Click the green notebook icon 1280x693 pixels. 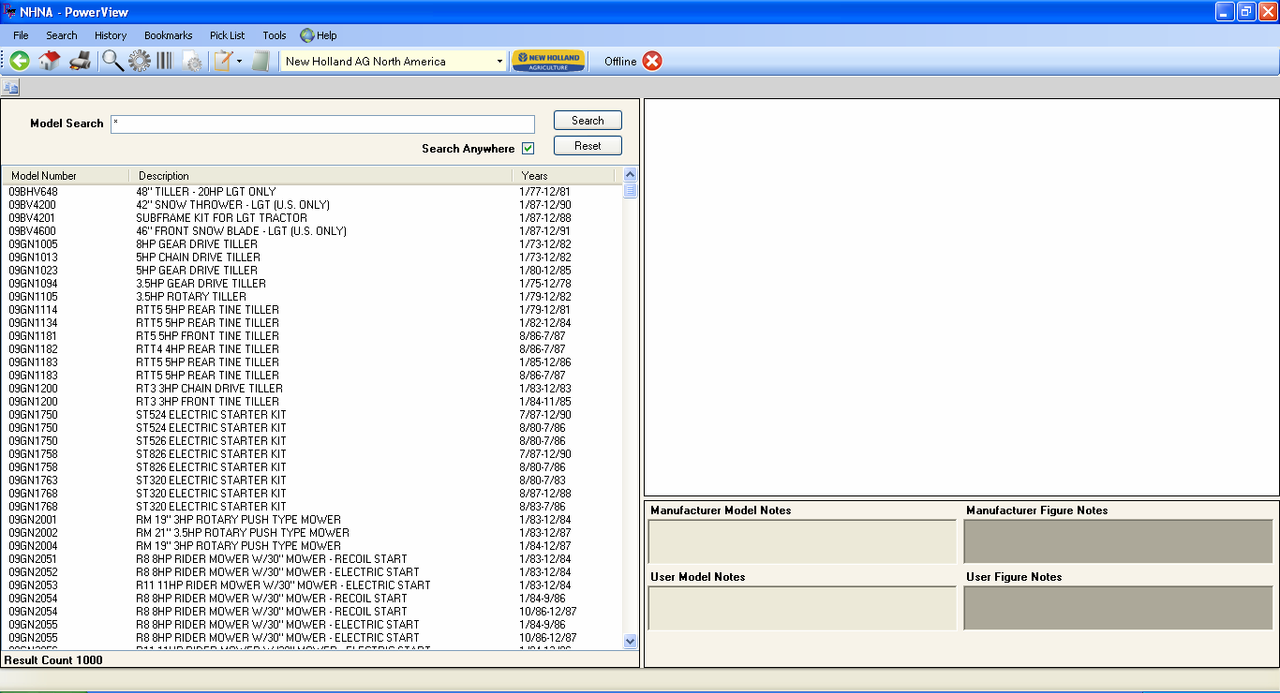[261, 61]
